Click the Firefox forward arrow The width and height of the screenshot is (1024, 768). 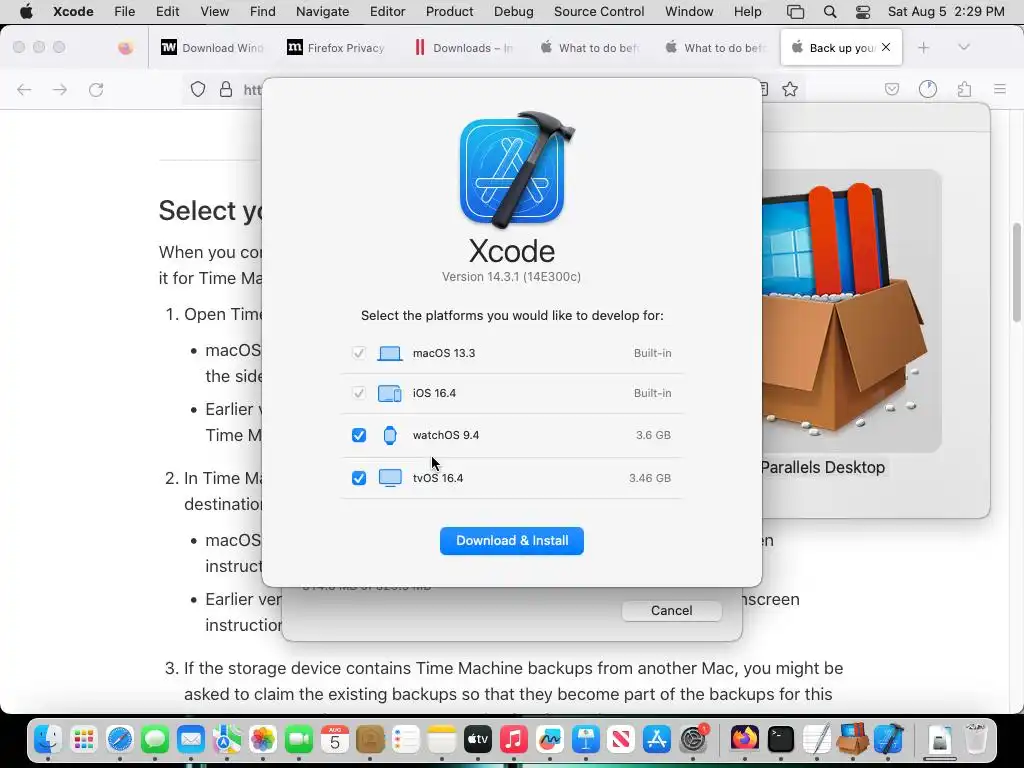(60, 89)
